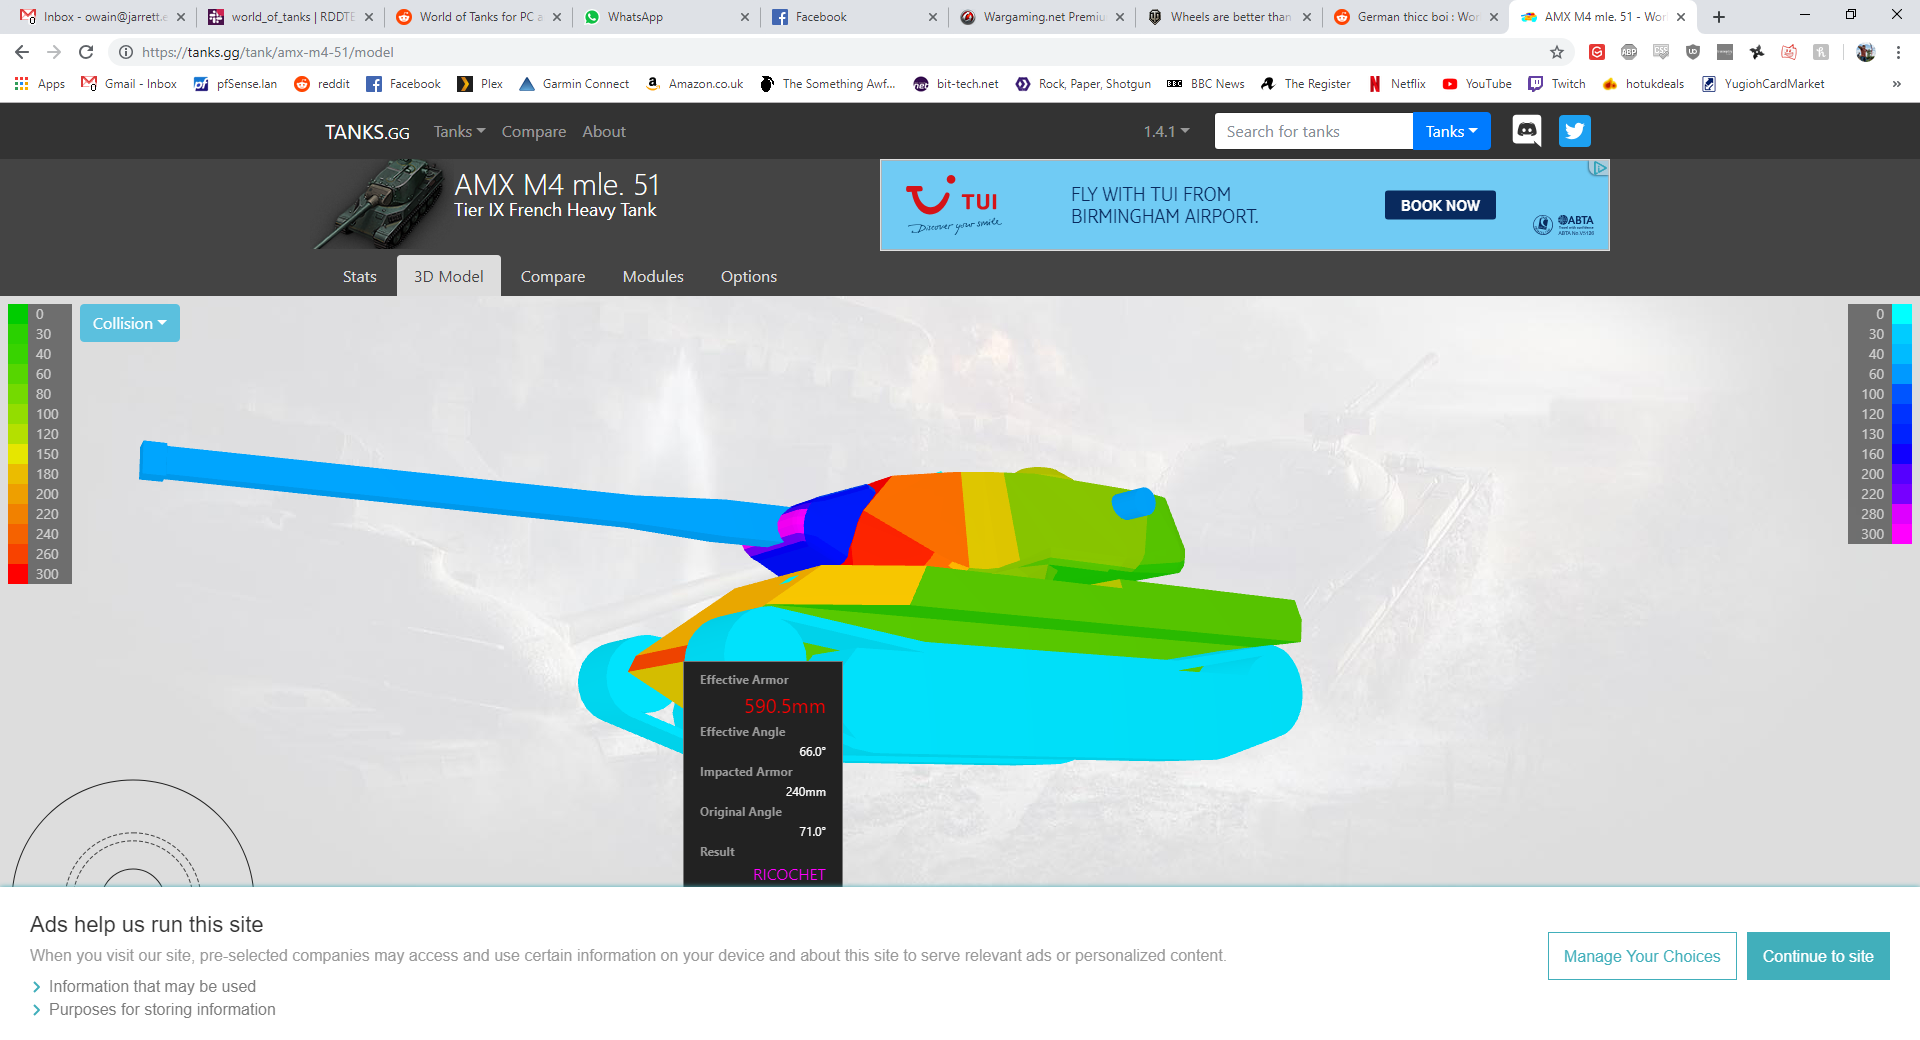Click the red 300 swatch in left legend

coord(18,574)
